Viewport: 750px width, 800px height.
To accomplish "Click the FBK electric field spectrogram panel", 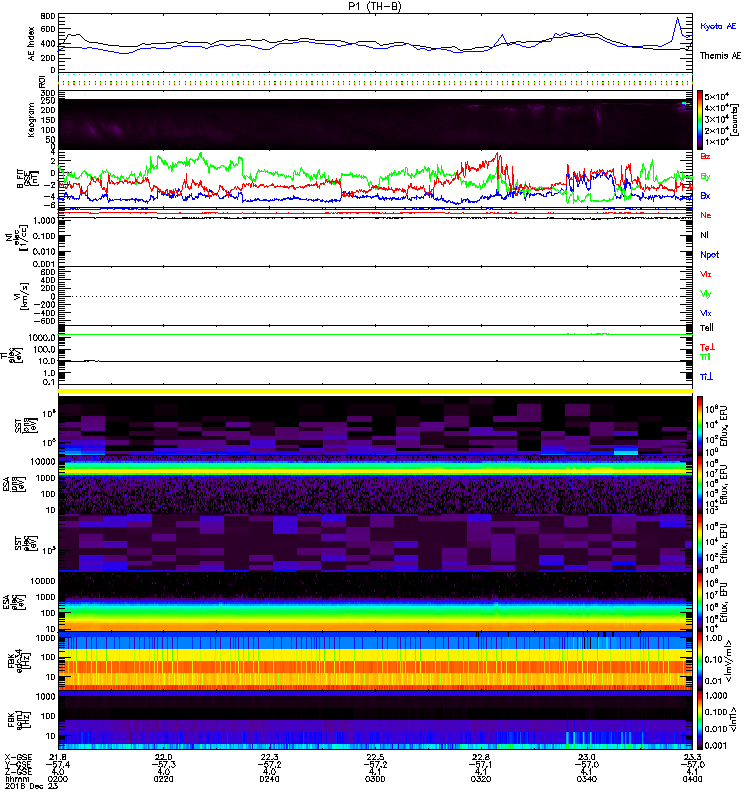I will tap(375, 661).
